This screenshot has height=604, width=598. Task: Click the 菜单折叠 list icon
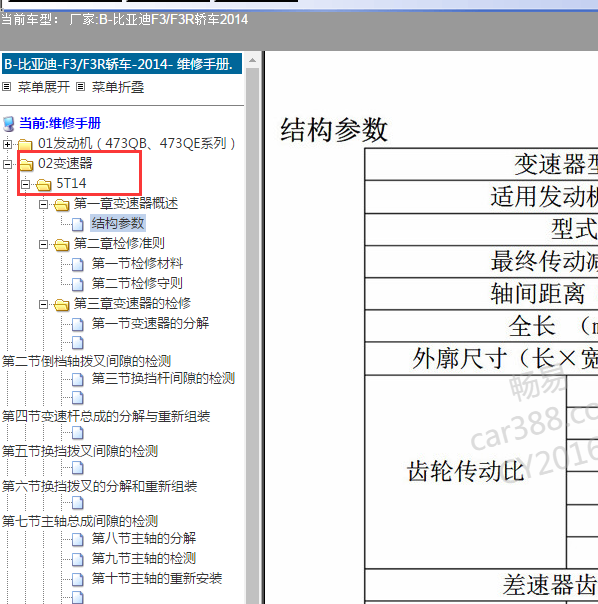click(80, 87)
